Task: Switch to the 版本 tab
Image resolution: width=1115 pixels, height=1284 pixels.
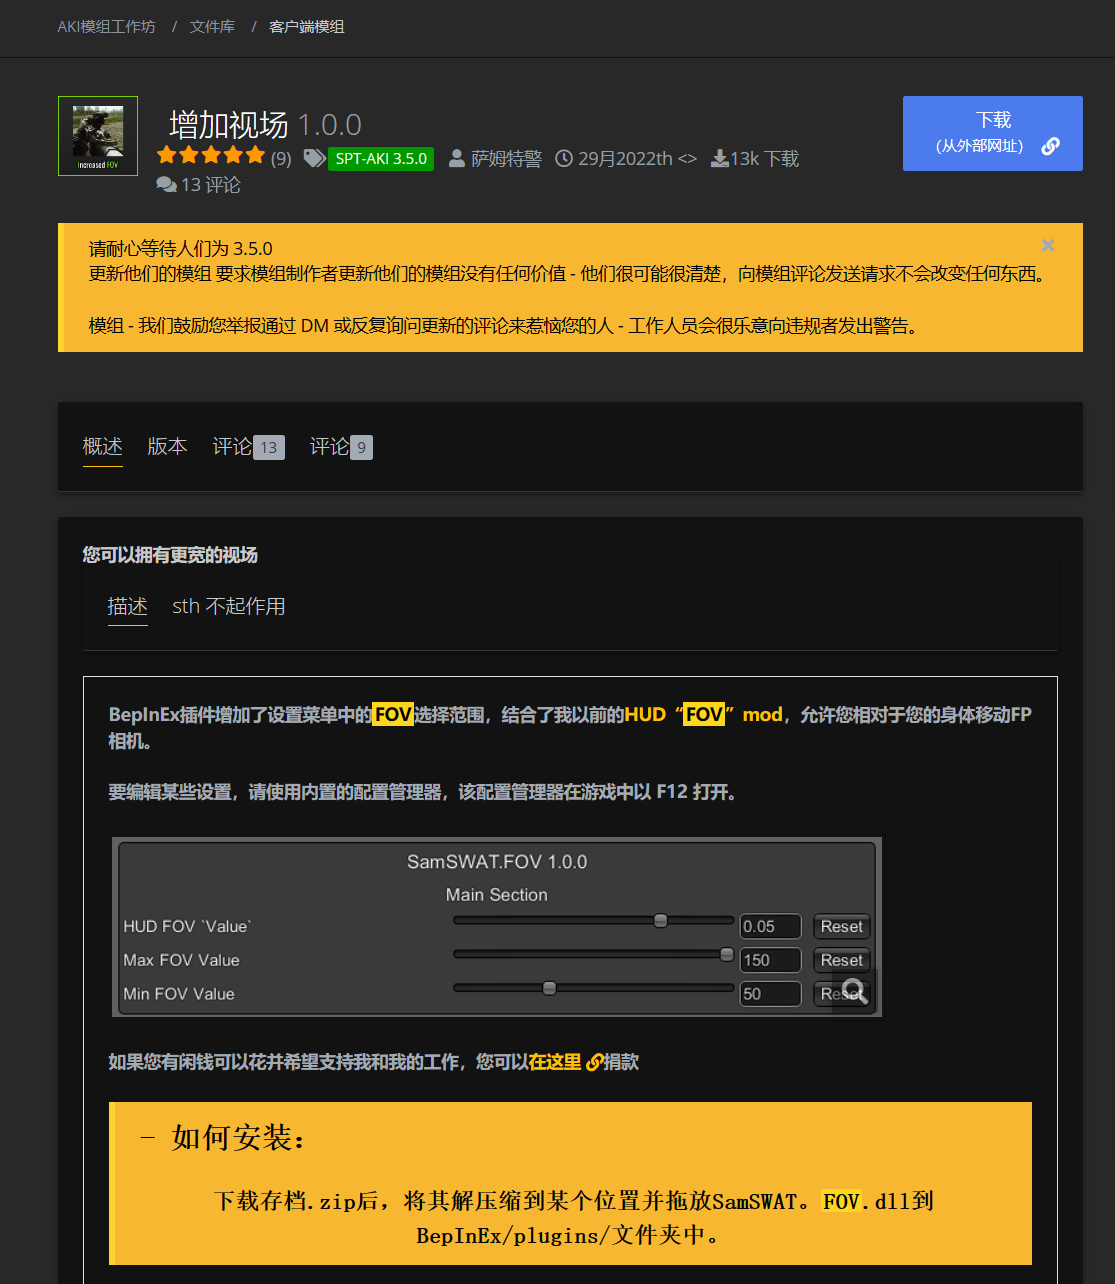Action: pyautogui.click(x=167, y=447)
